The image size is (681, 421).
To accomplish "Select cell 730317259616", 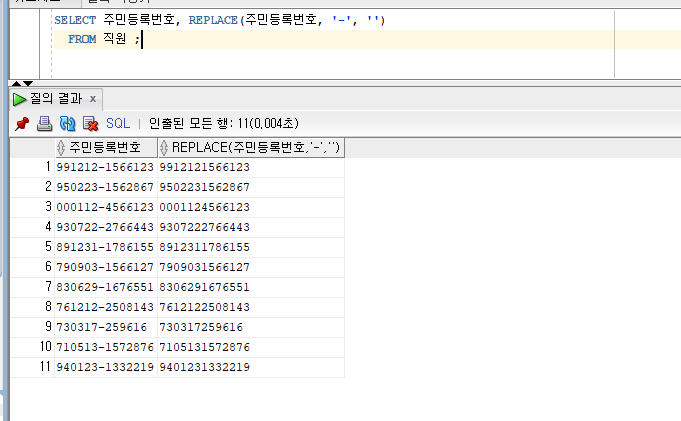I will pyautogui.click(x=251, y=327).
